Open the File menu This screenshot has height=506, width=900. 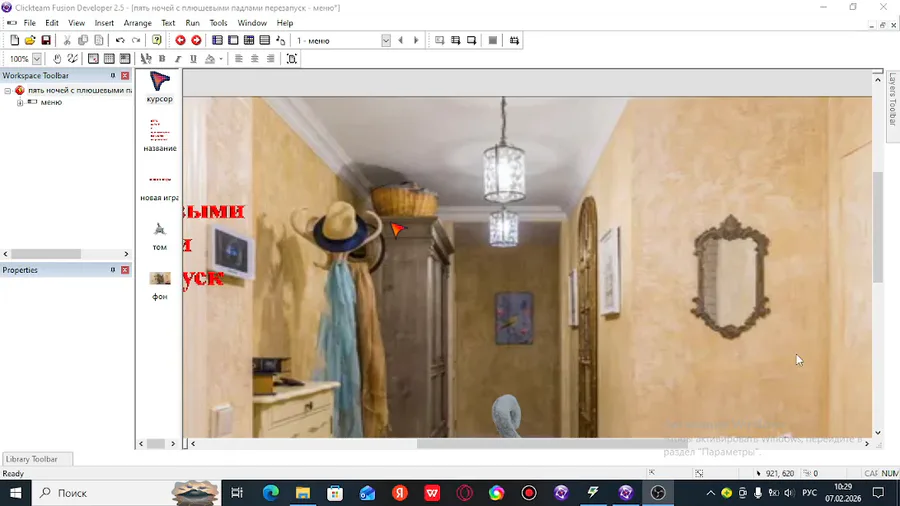[29, 23]
